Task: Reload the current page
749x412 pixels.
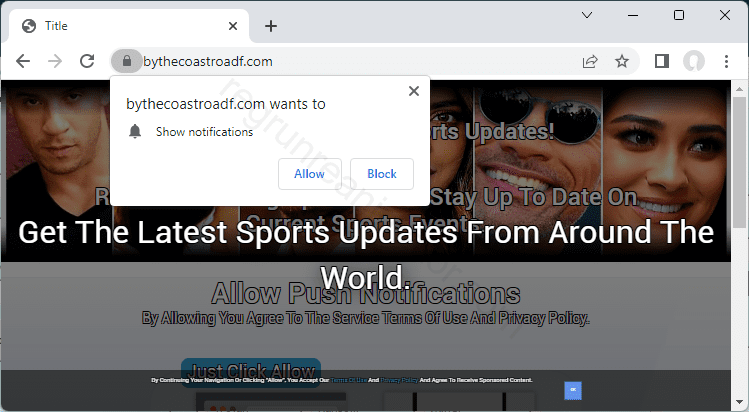Action: pos(87,61)
